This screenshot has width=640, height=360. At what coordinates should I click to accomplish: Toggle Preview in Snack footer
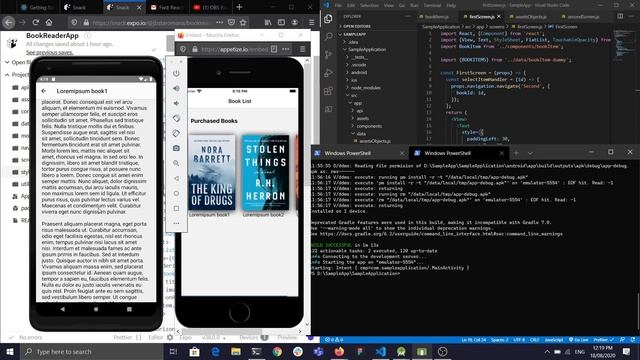tap(287, 338)
